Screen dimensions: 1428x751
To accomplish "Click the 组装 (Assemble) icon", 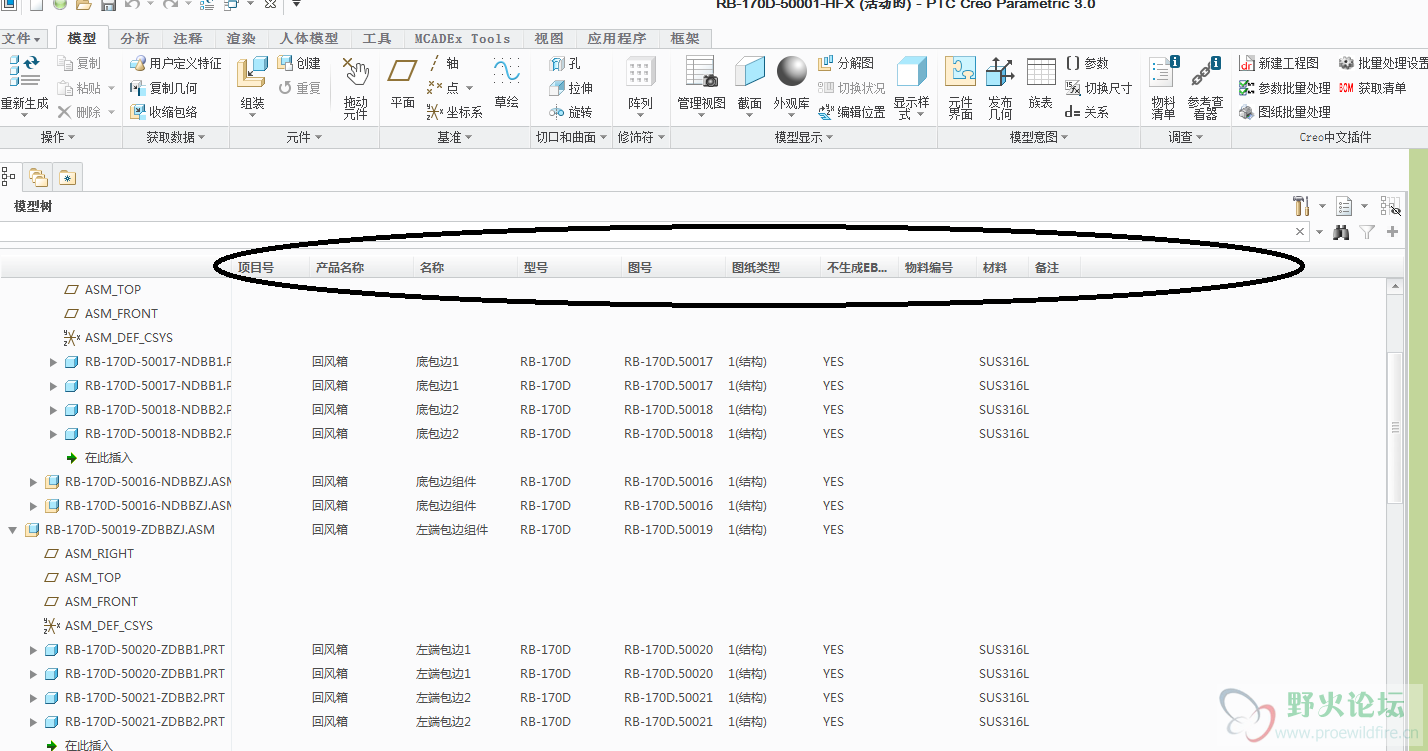I will 252,73.
